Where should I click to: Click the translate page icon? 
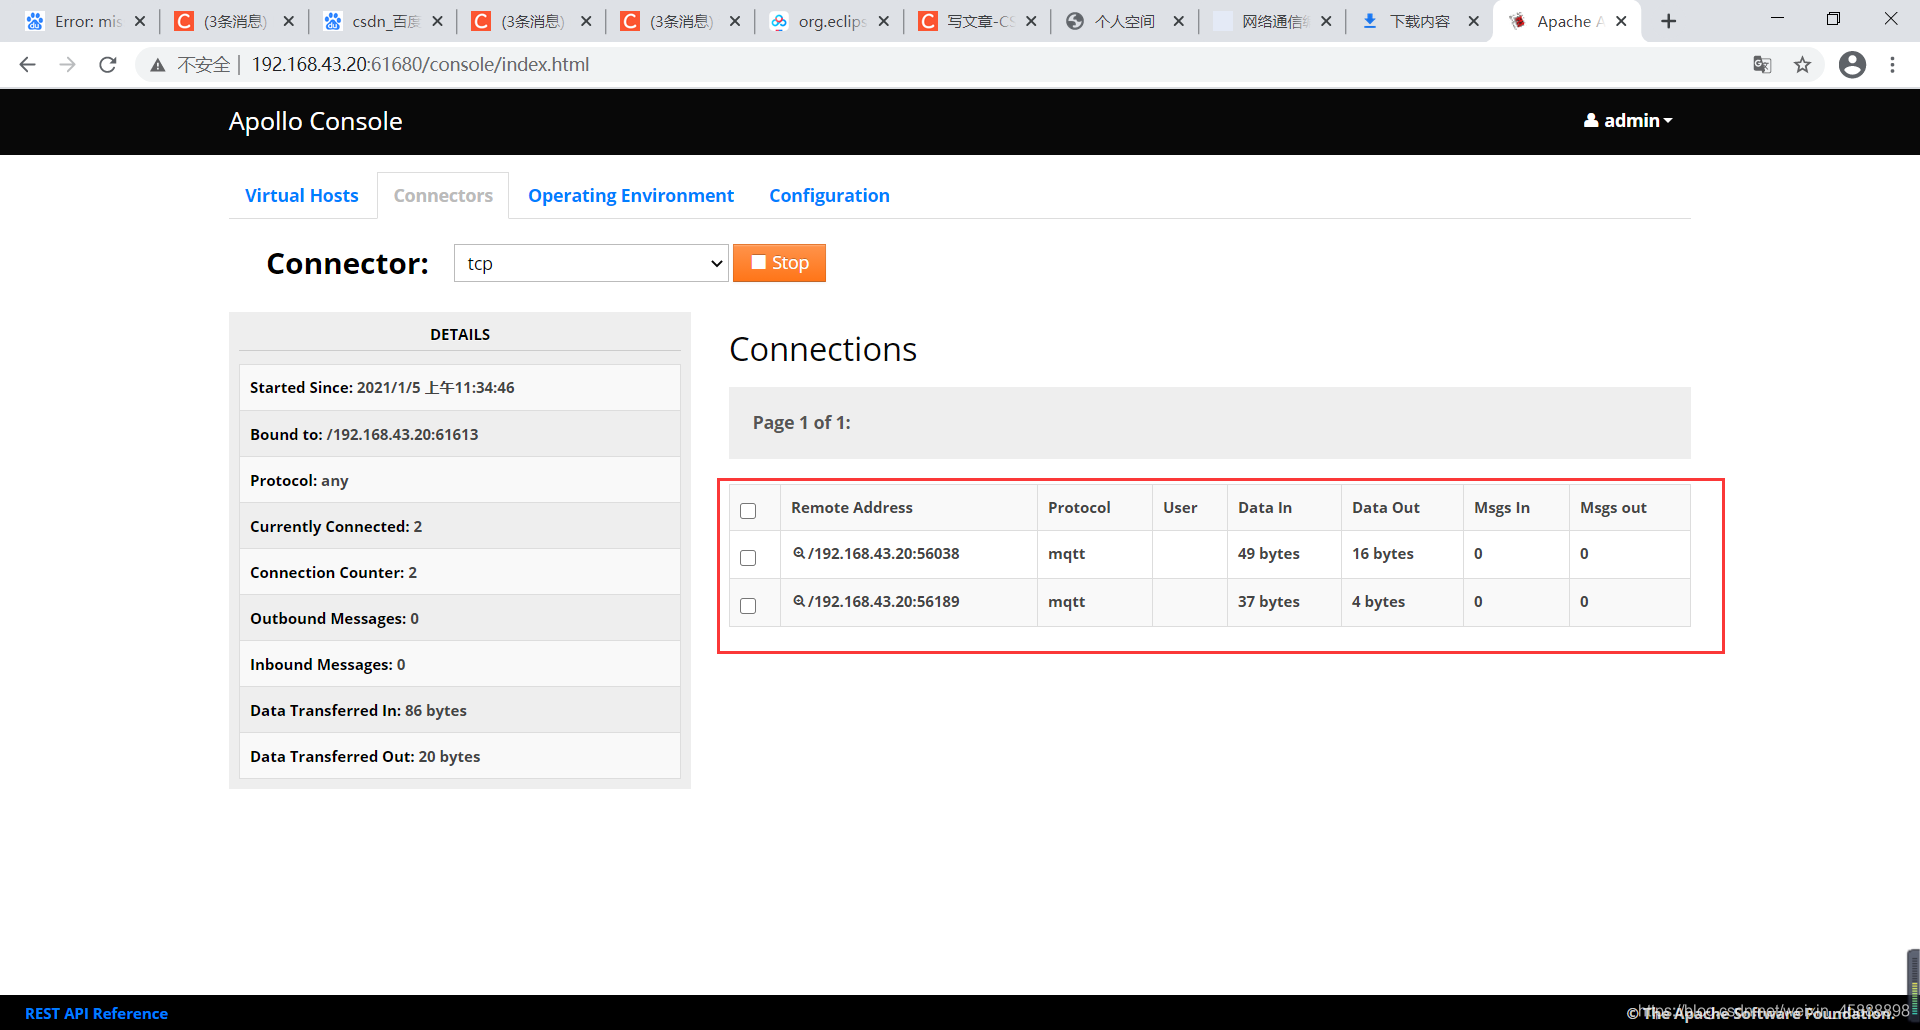[1762, 65]
